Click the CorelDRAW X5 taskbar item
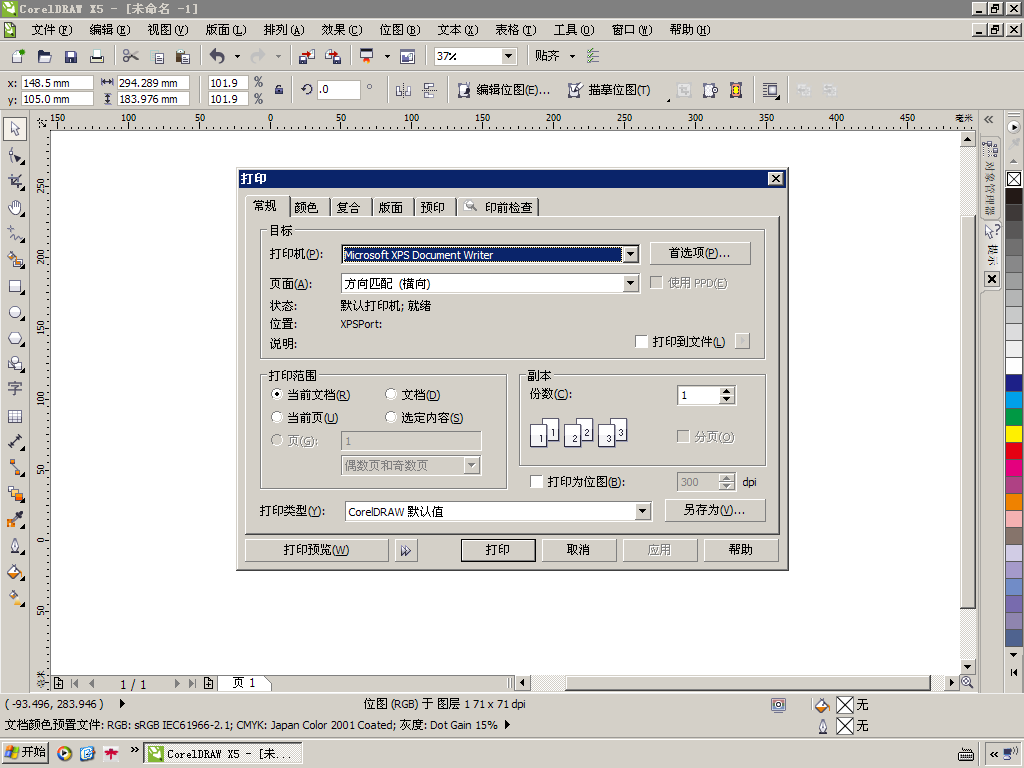 tap(223, 753)
